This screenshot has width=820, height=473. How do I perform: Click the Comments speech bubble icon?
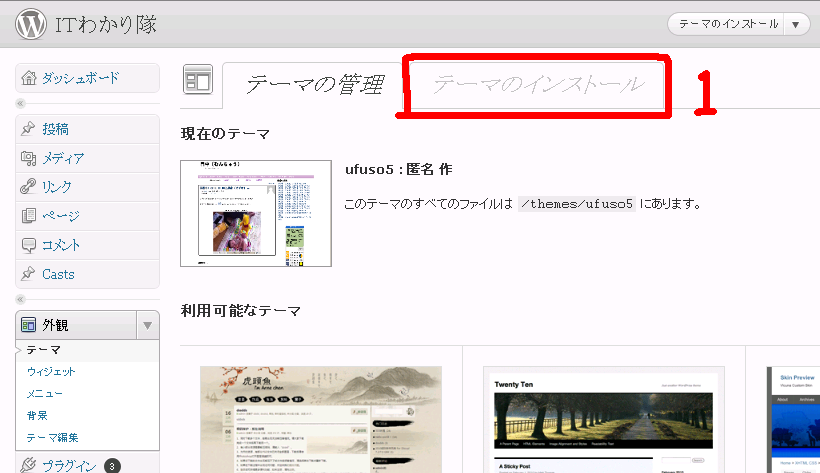click(28, 245)
